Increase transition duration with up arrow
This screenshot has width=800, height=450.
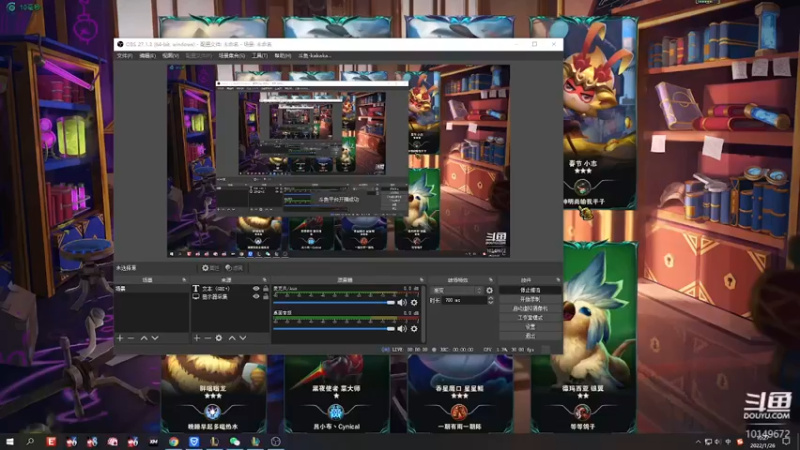(x=490, y=298)
